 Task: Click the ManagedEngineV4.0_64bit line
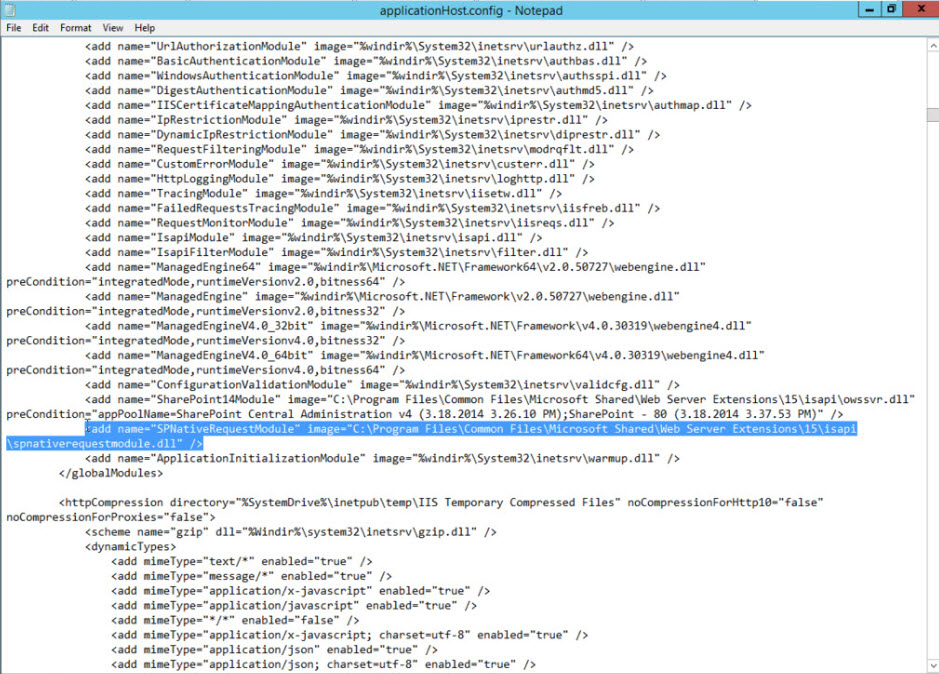tap(425, 355)
